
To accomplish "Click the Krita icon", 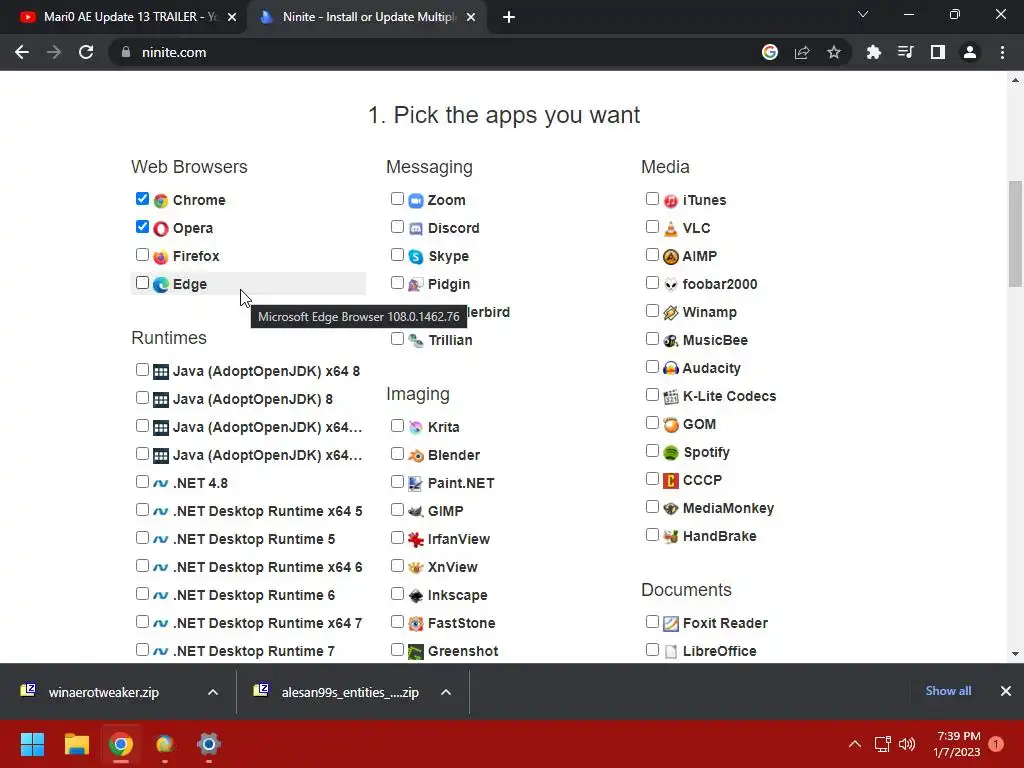I will click(416, 427).
